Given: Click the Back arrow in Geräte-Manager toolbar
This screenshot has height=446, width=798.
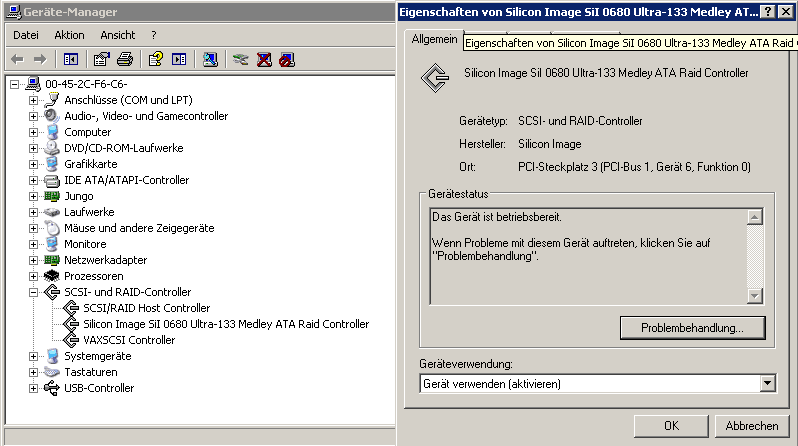Looking at the screenshot, I should (x=17, y=60).
